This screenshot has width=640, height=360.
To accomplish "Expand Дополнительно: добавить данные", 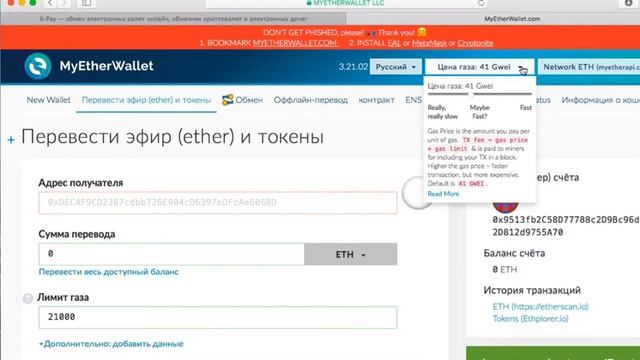I will pos(111,344).
